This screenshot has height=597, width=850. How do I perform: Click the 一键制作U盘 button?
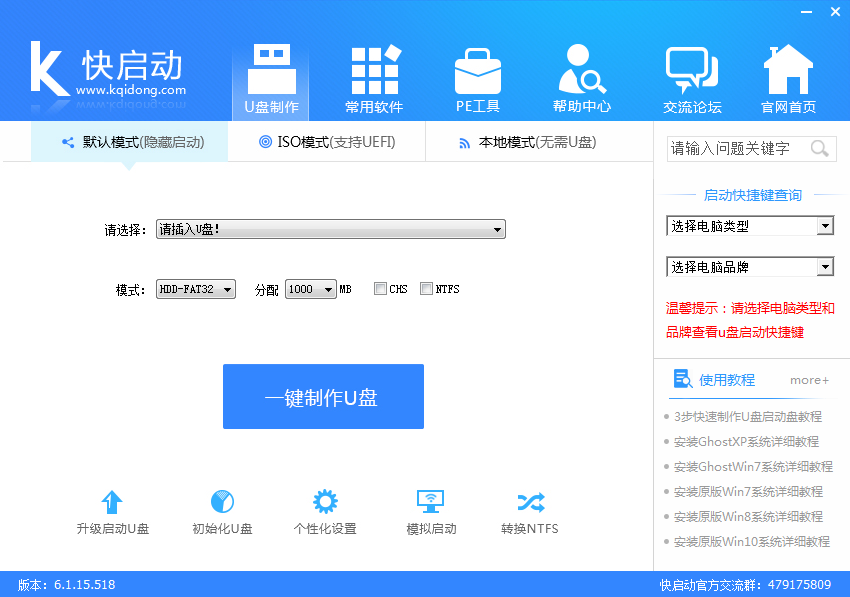tap(323, 396)
